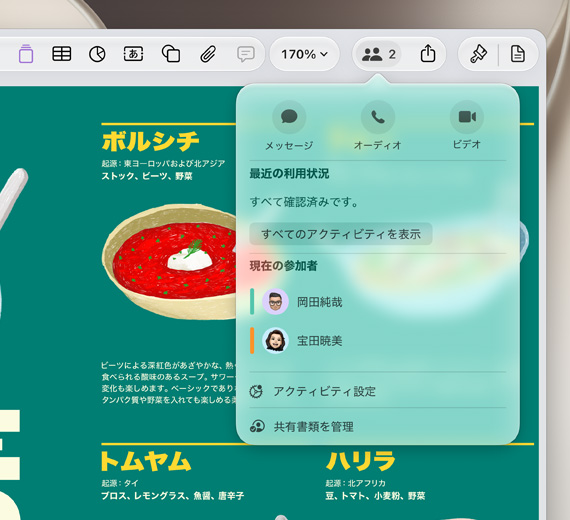Click the text ブロス、レモングラス、魚醤、唐辛子

(173, 496)
